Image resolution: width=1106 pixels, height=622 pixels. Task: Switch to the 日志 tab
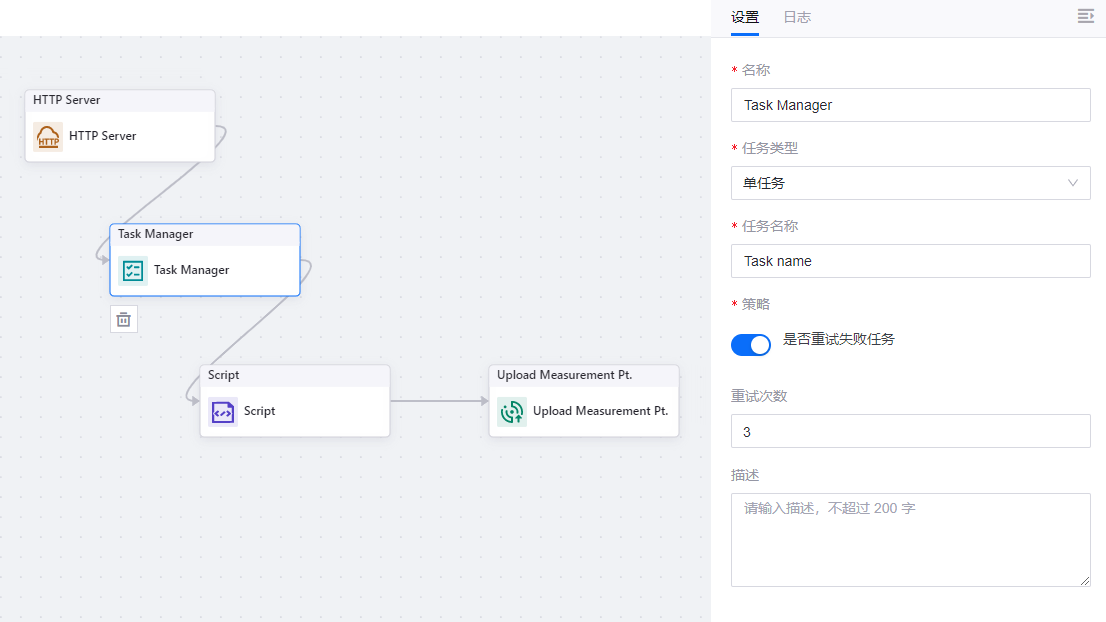tap(797, 18)
